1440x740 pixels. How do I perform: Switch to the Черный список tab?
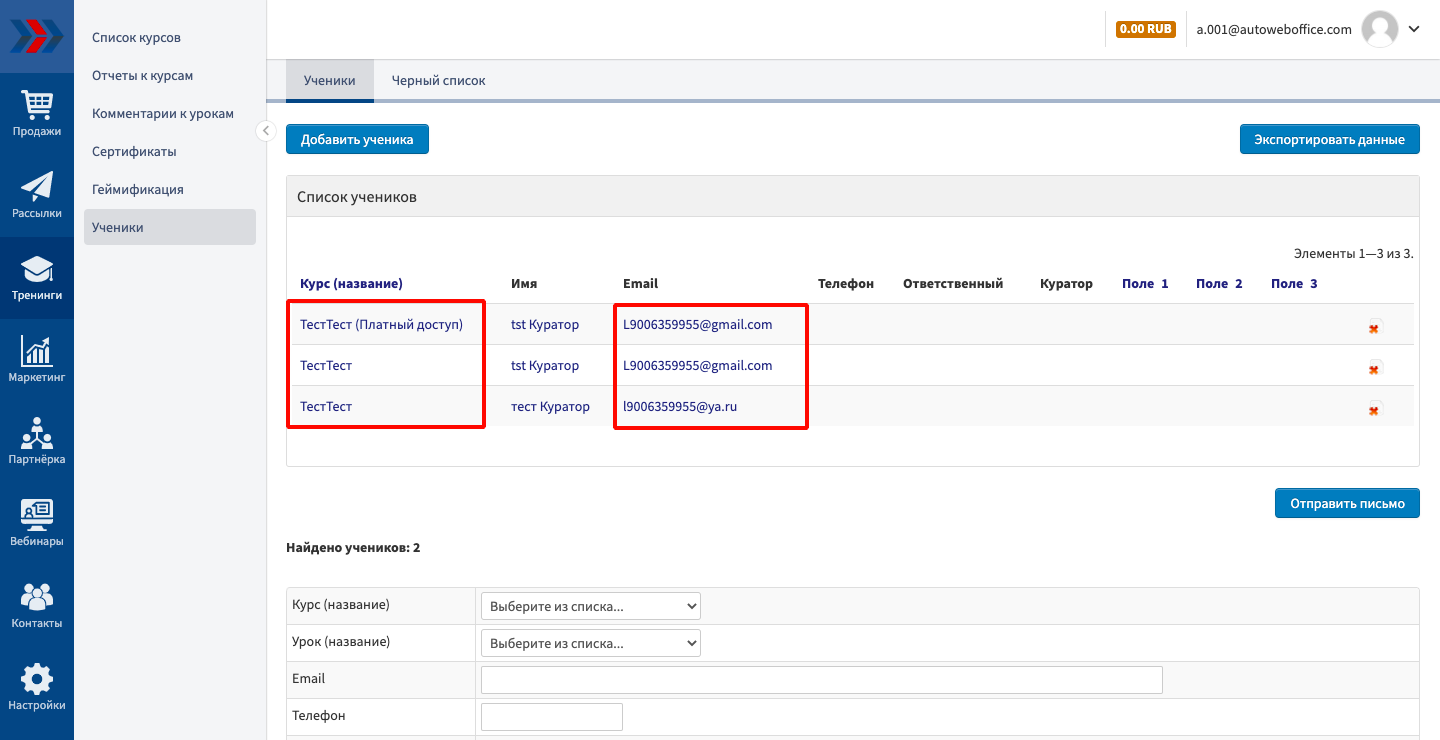point(438,81)
